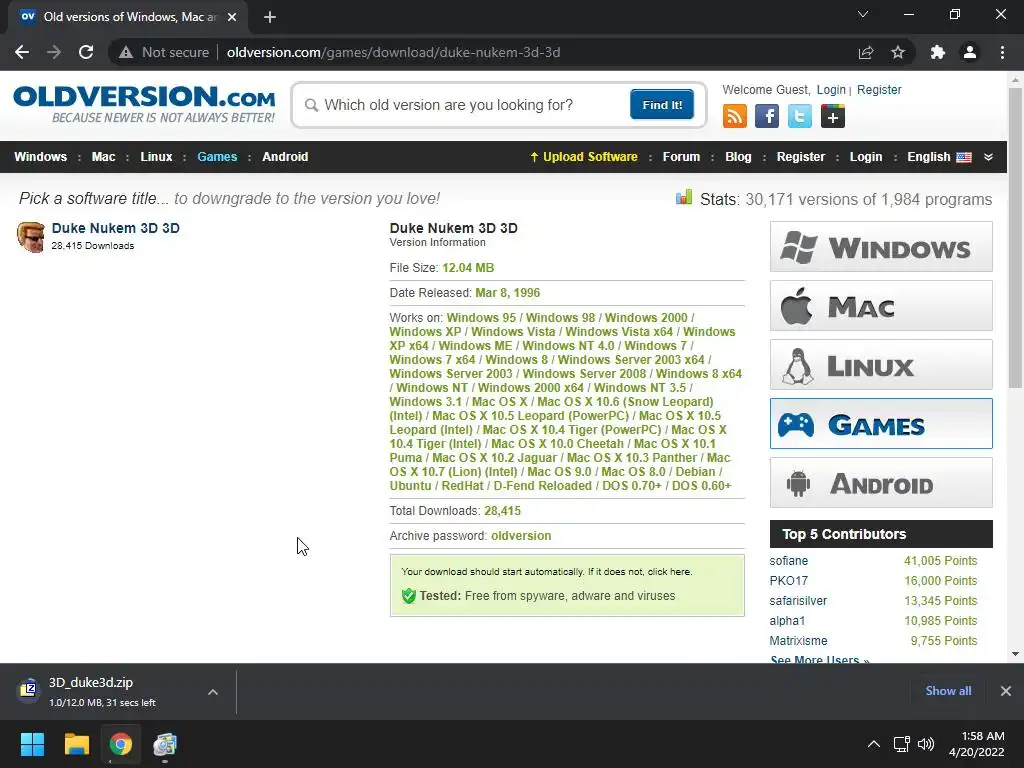The width and height of the screenshot is (1024, 768).
Task: Click the big Windows category button
Action: (x=881, y=247)
